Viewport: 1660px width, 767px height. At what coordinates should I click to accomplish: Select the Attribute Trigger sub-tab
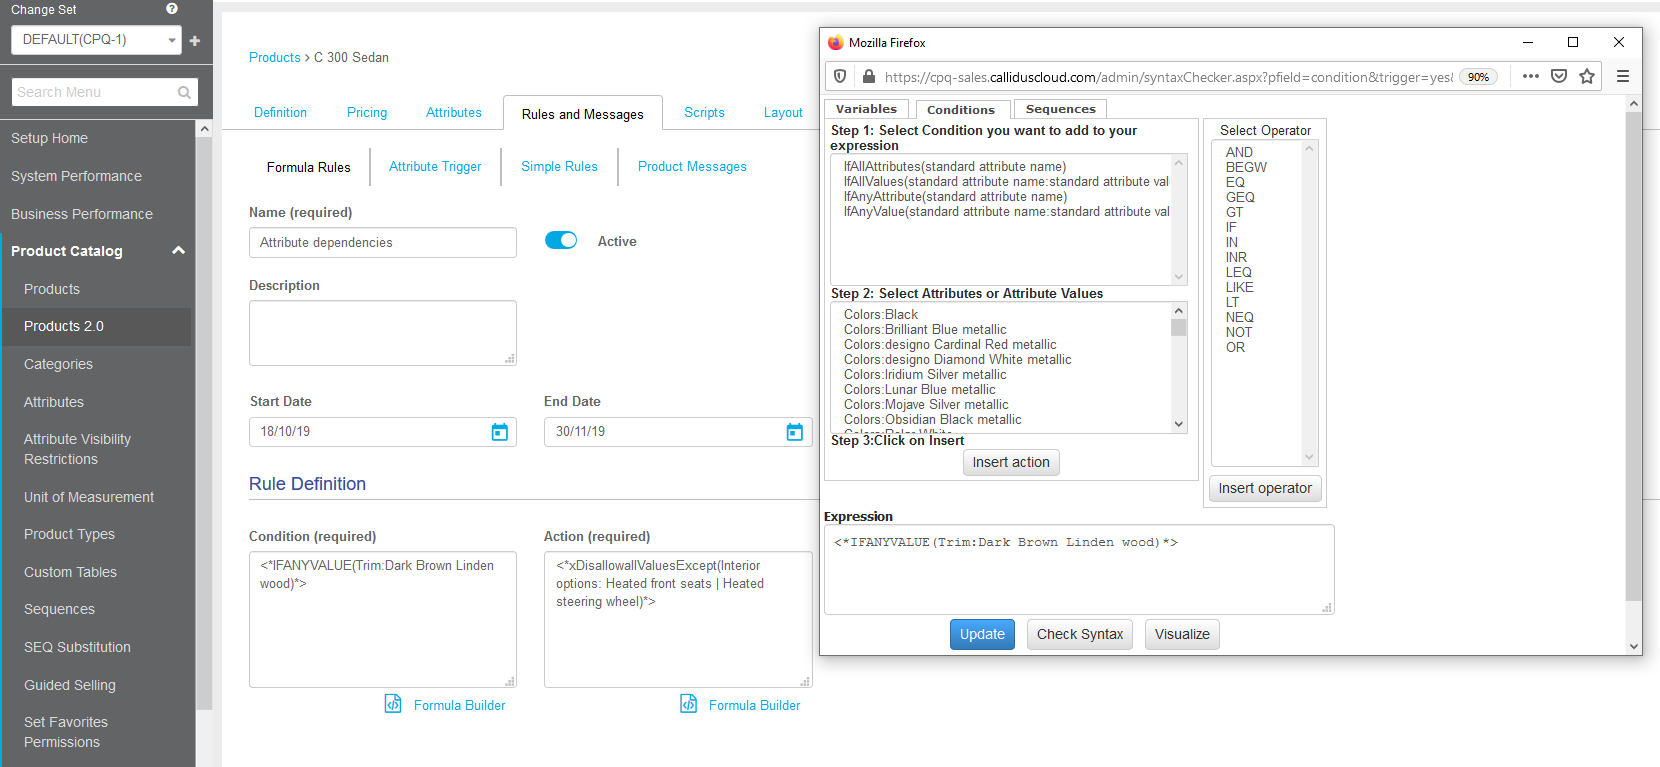coord(435,166)
